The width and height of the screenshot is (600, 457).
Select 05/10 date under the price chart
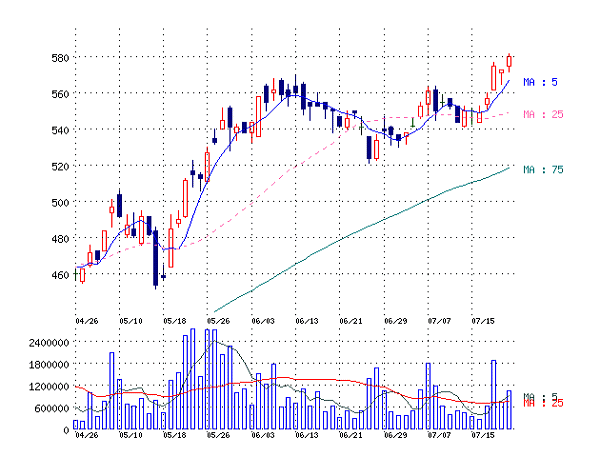pos(131,321)
